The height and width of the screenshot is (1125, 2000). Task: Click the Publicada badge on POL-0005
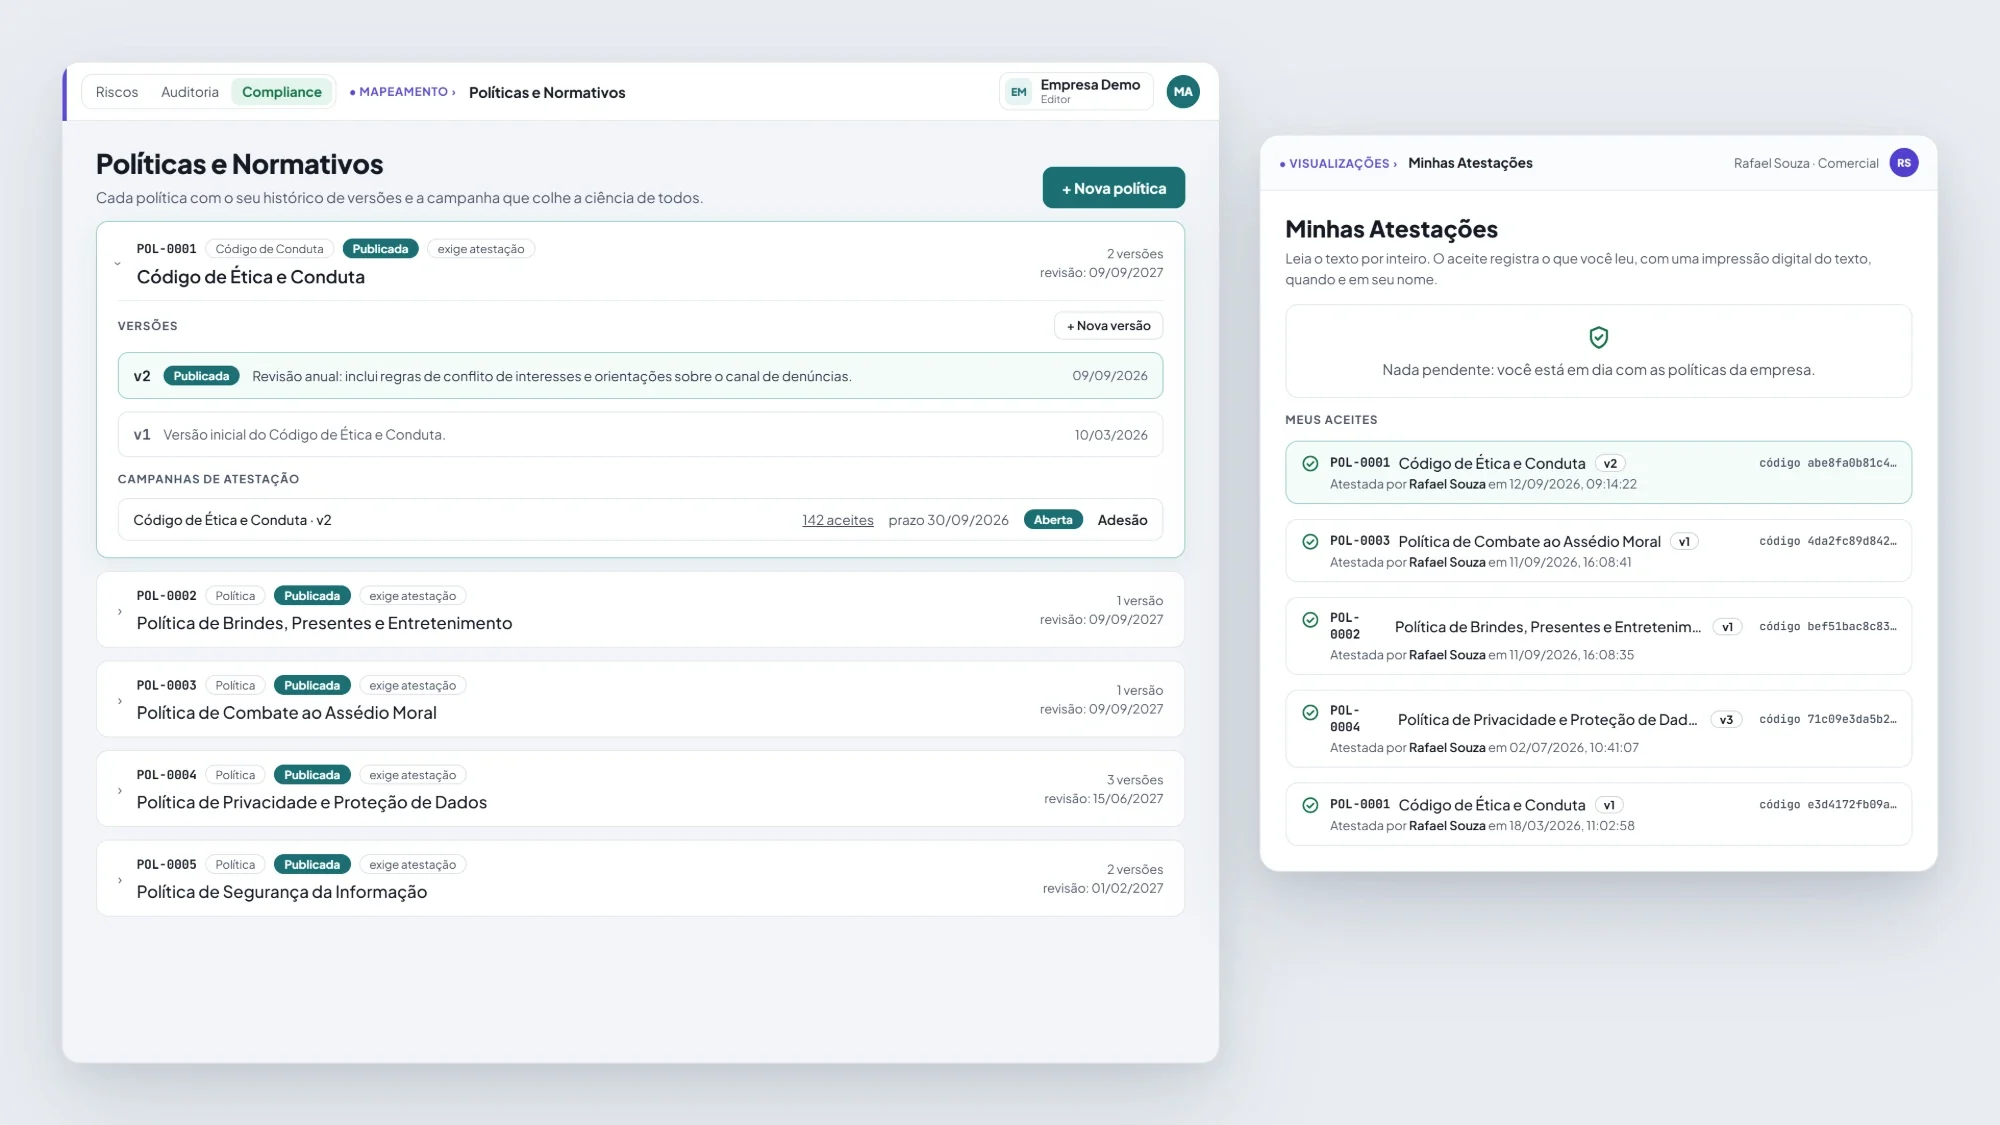point(312,865)
